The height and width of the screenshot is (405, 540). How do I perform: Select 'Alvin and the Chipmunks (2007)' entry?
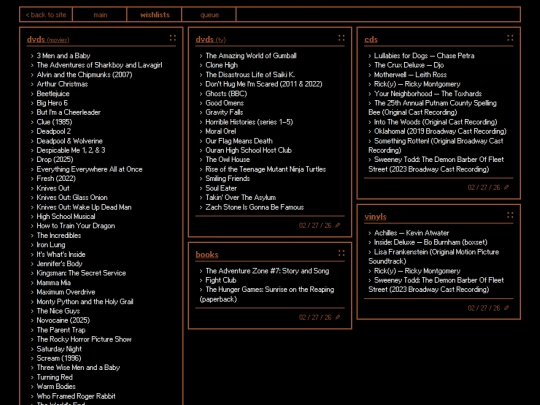point(84,75)
